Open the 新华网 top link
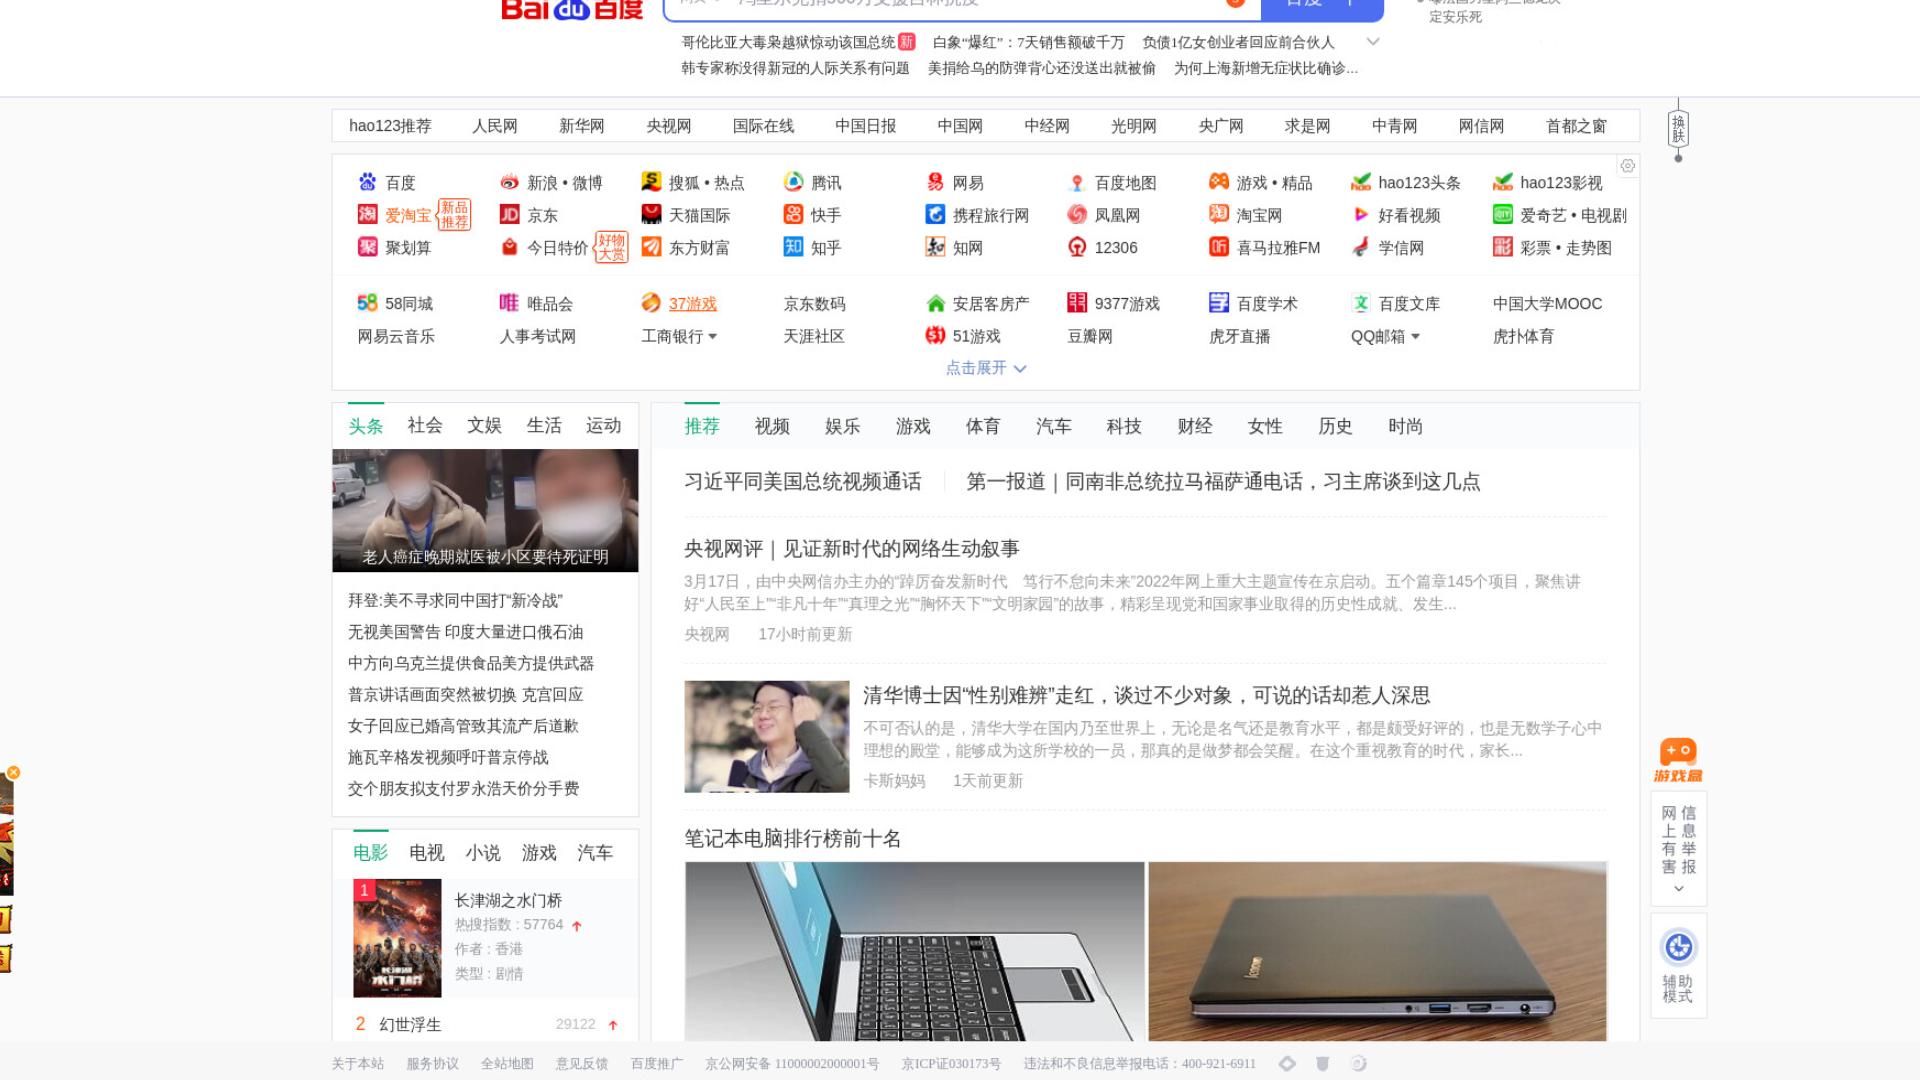The image size is (1920, 1080). (582, 126)
